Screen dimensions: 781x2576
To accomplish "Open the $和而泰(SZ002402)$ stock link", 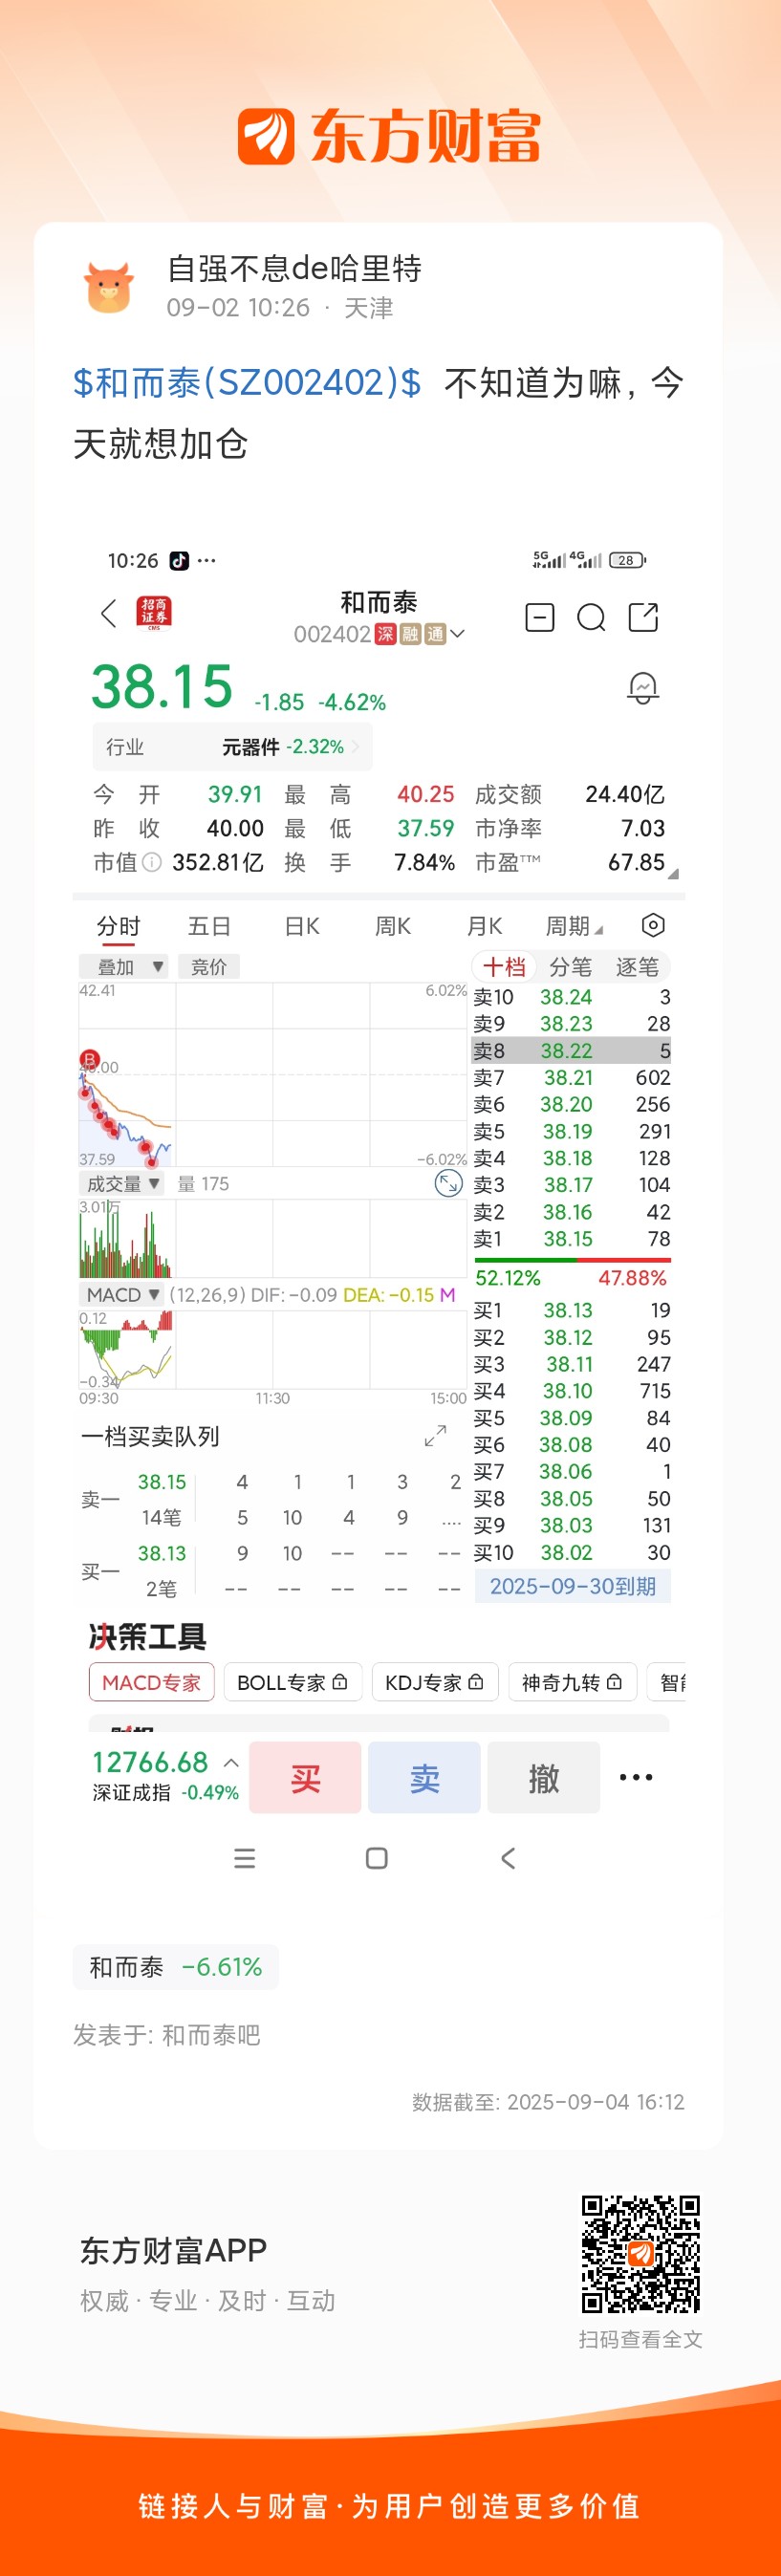I will click(x=247, y=382).
